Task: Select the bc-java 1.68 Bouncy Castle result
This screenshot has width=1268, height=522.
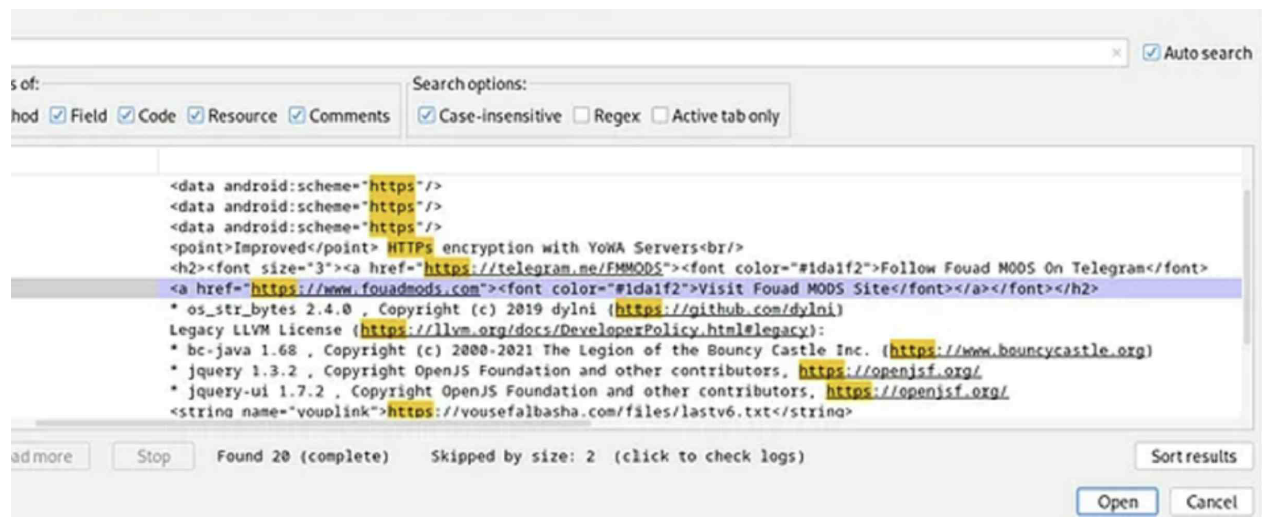Action: pyautogui.click(x=660, y=350)
